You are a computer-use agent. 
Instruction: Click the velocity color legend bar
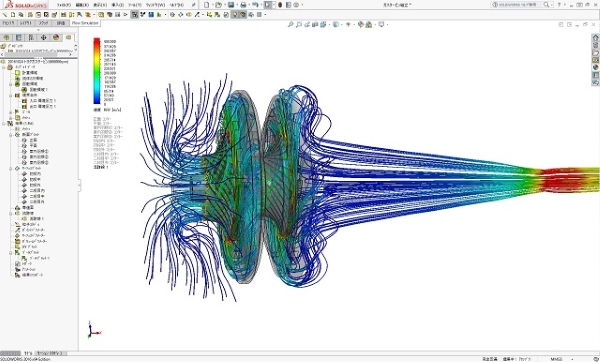click(97, 71)
